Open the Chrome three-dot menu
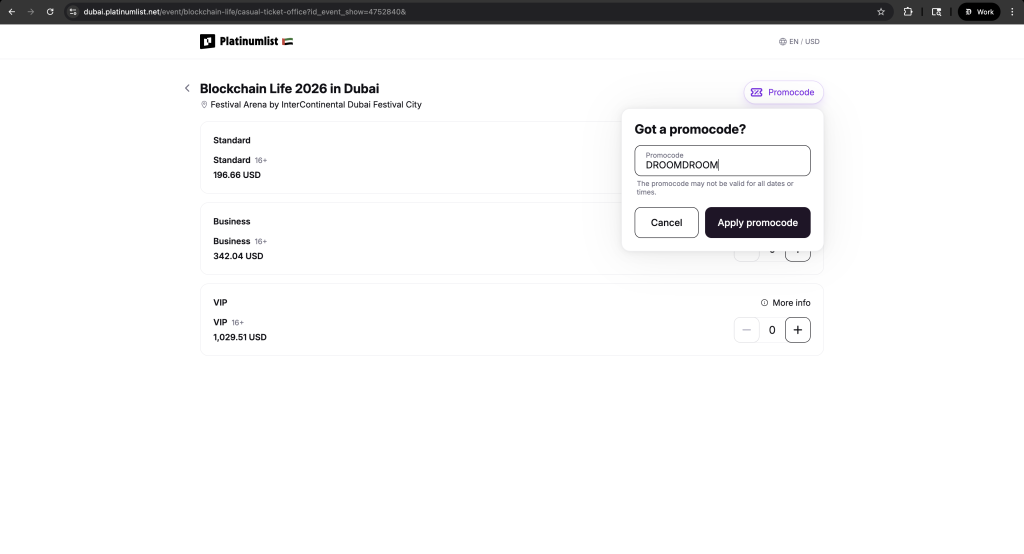The height and width of the screenshot is (554, 1024). pyautogui.click(x=1012, y=12)
